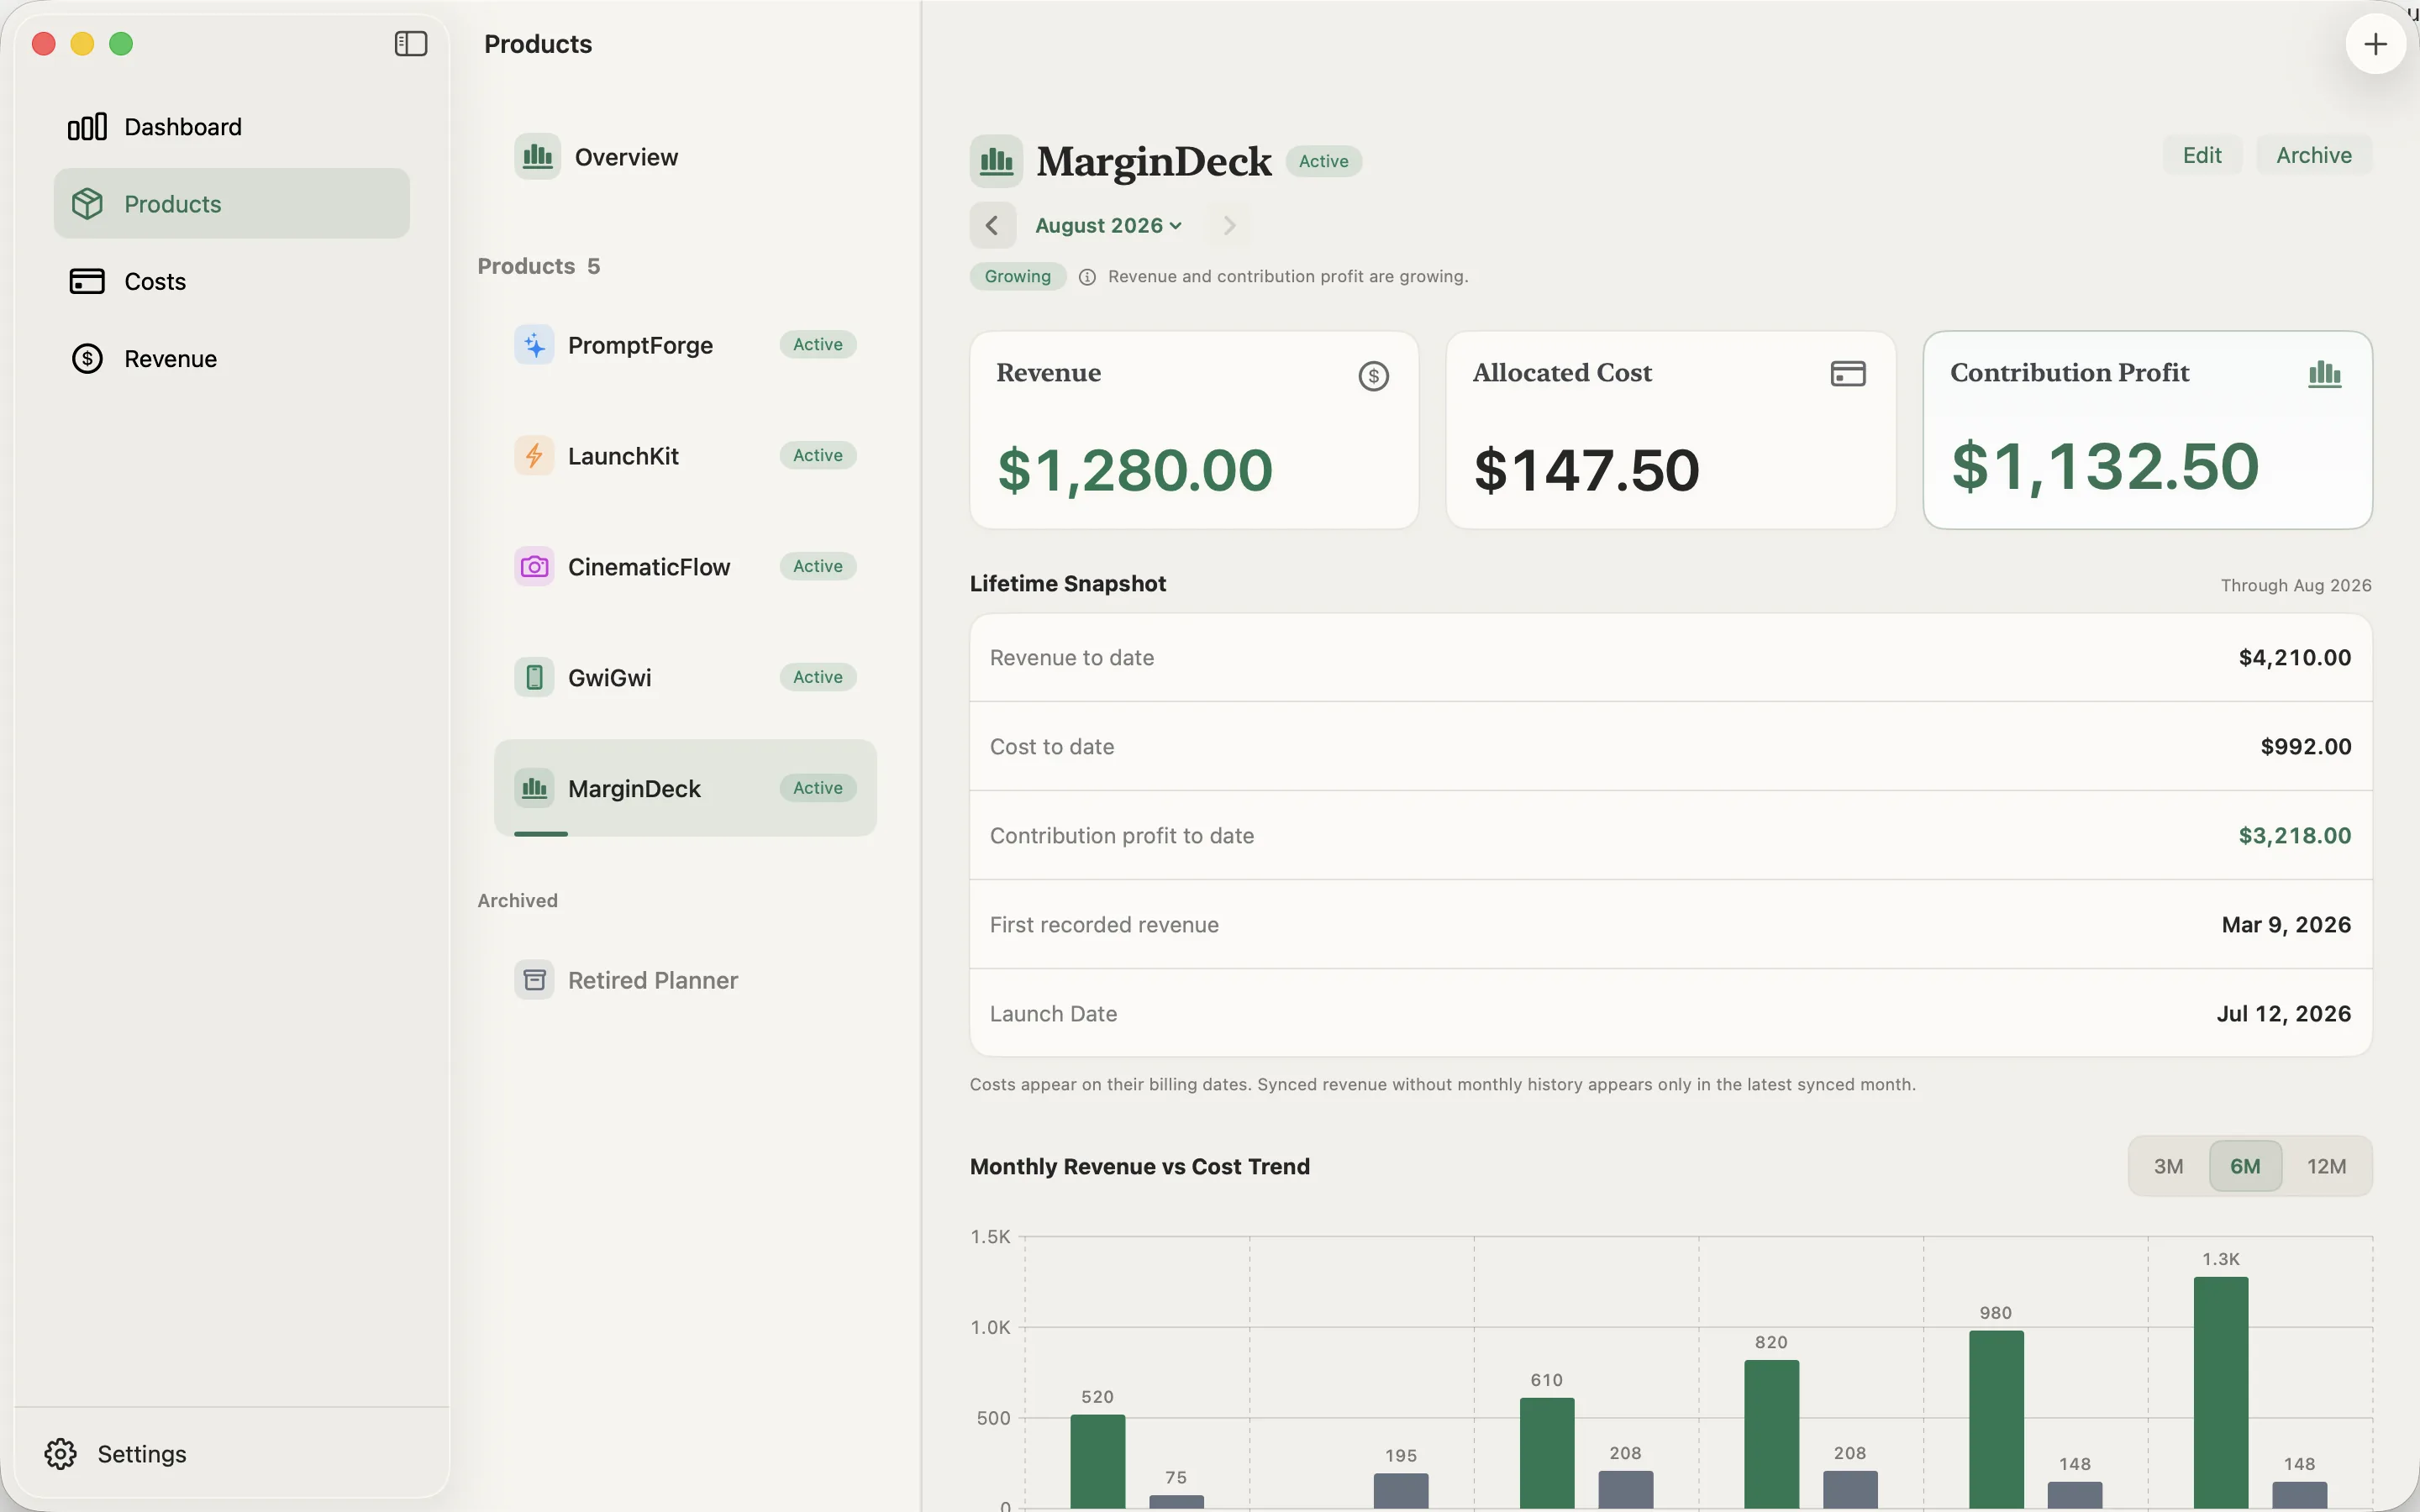Image resolution: width=2420 pixels, height=1512 pixels.
Task: Click the Revenue dollar-circle icon
Action: pos(87,359)
